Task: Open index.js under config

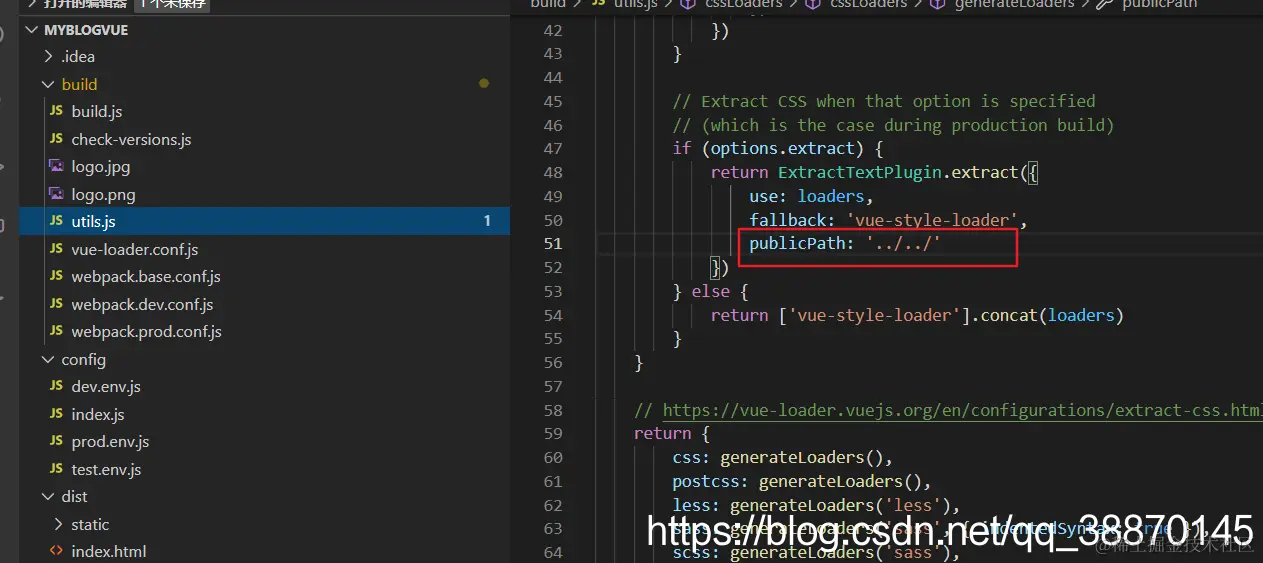Action: point(98,414)
